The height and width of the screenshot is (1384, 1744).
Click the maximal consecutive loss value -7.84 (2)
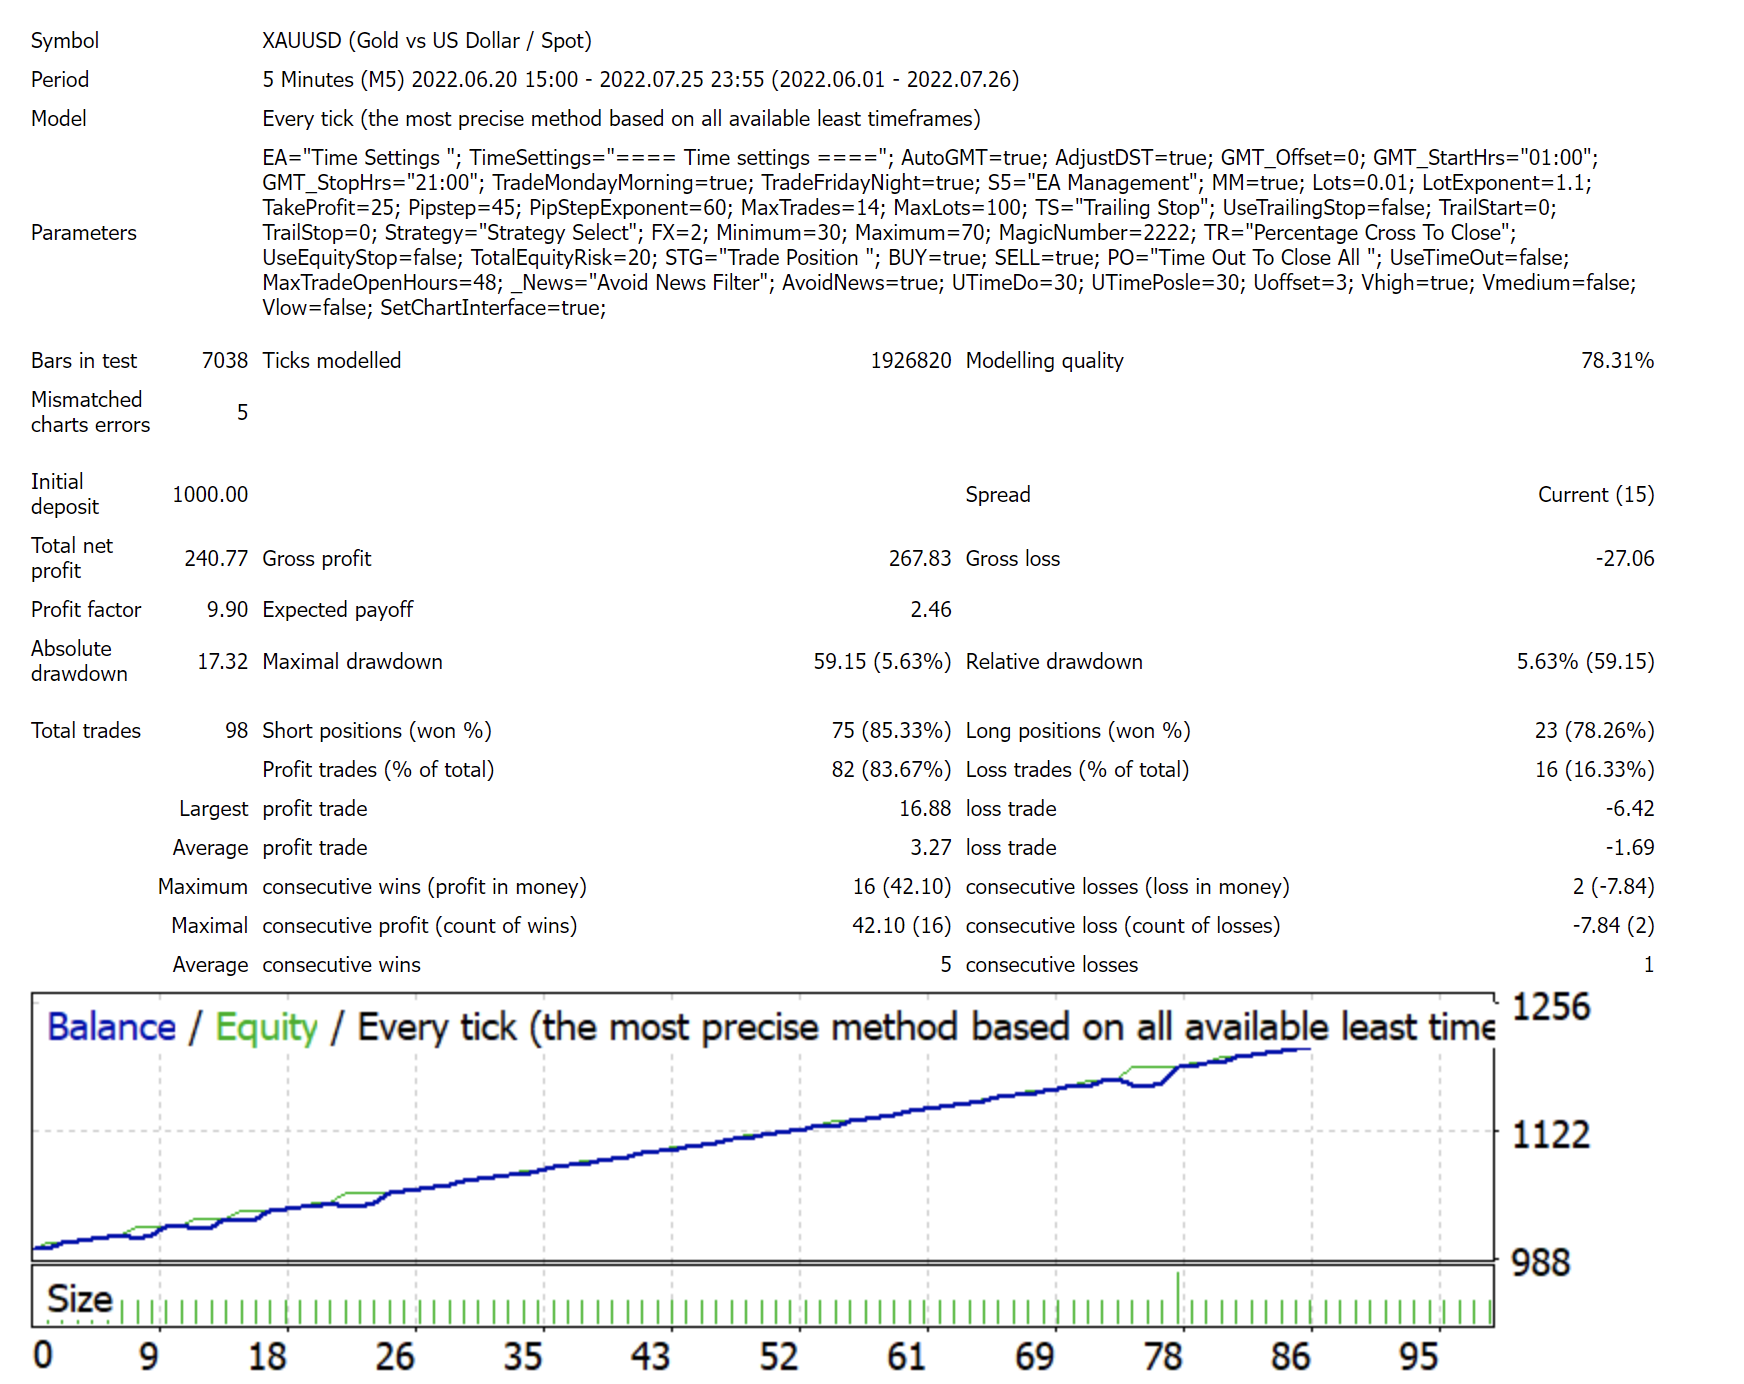[1613, 926]
